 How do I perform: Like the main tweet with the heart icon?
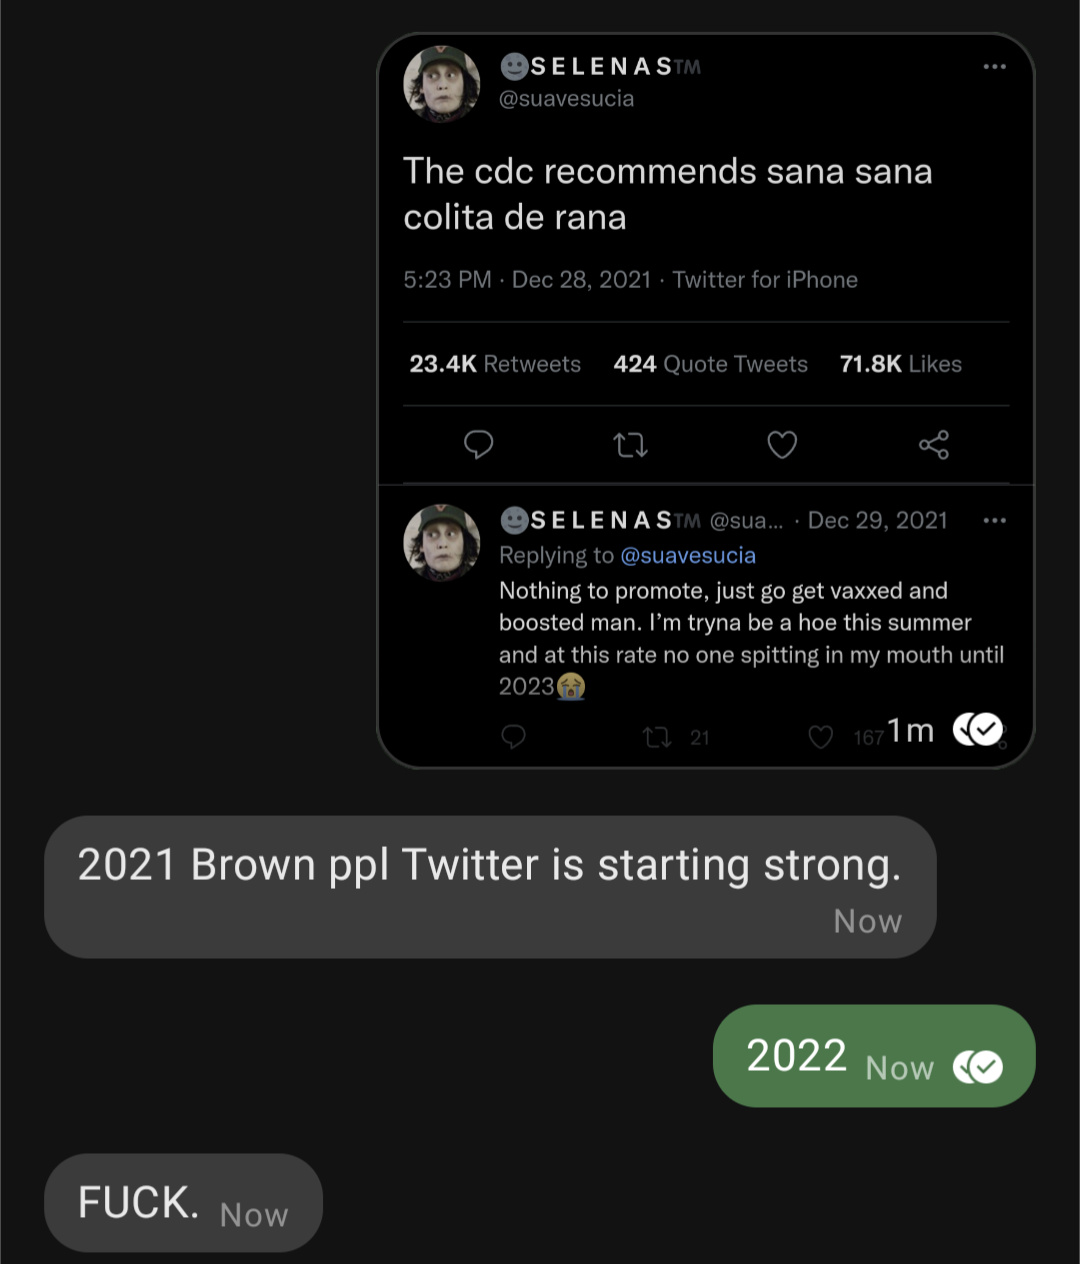click(782, 444)
